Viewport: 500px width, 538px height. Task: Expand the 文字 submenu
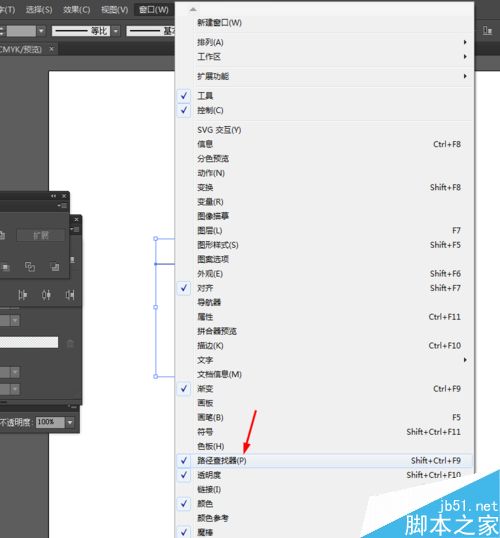324,360
